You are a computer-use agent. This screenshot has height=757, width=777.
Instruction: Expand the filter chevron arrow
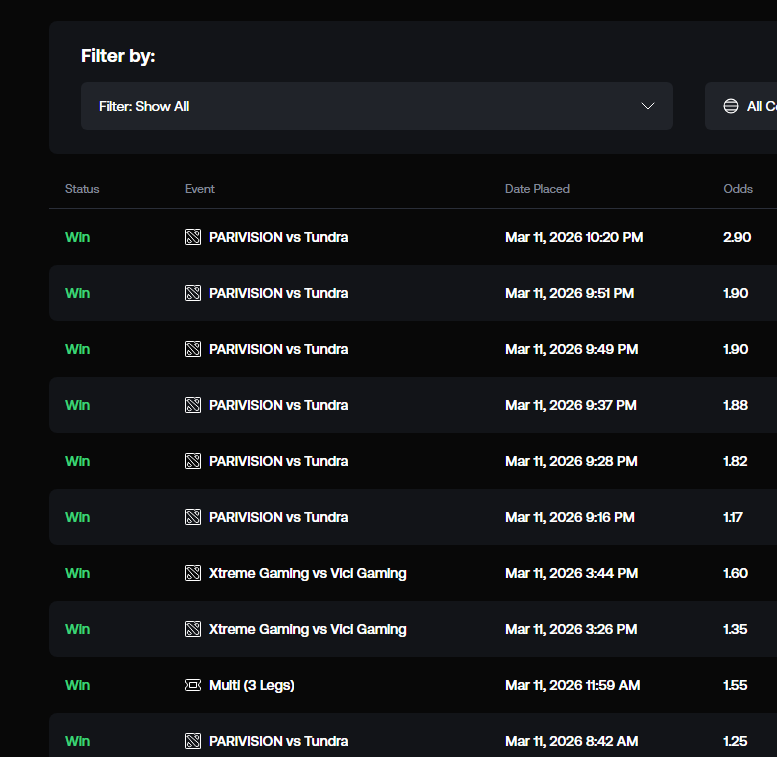pos(648,106)
